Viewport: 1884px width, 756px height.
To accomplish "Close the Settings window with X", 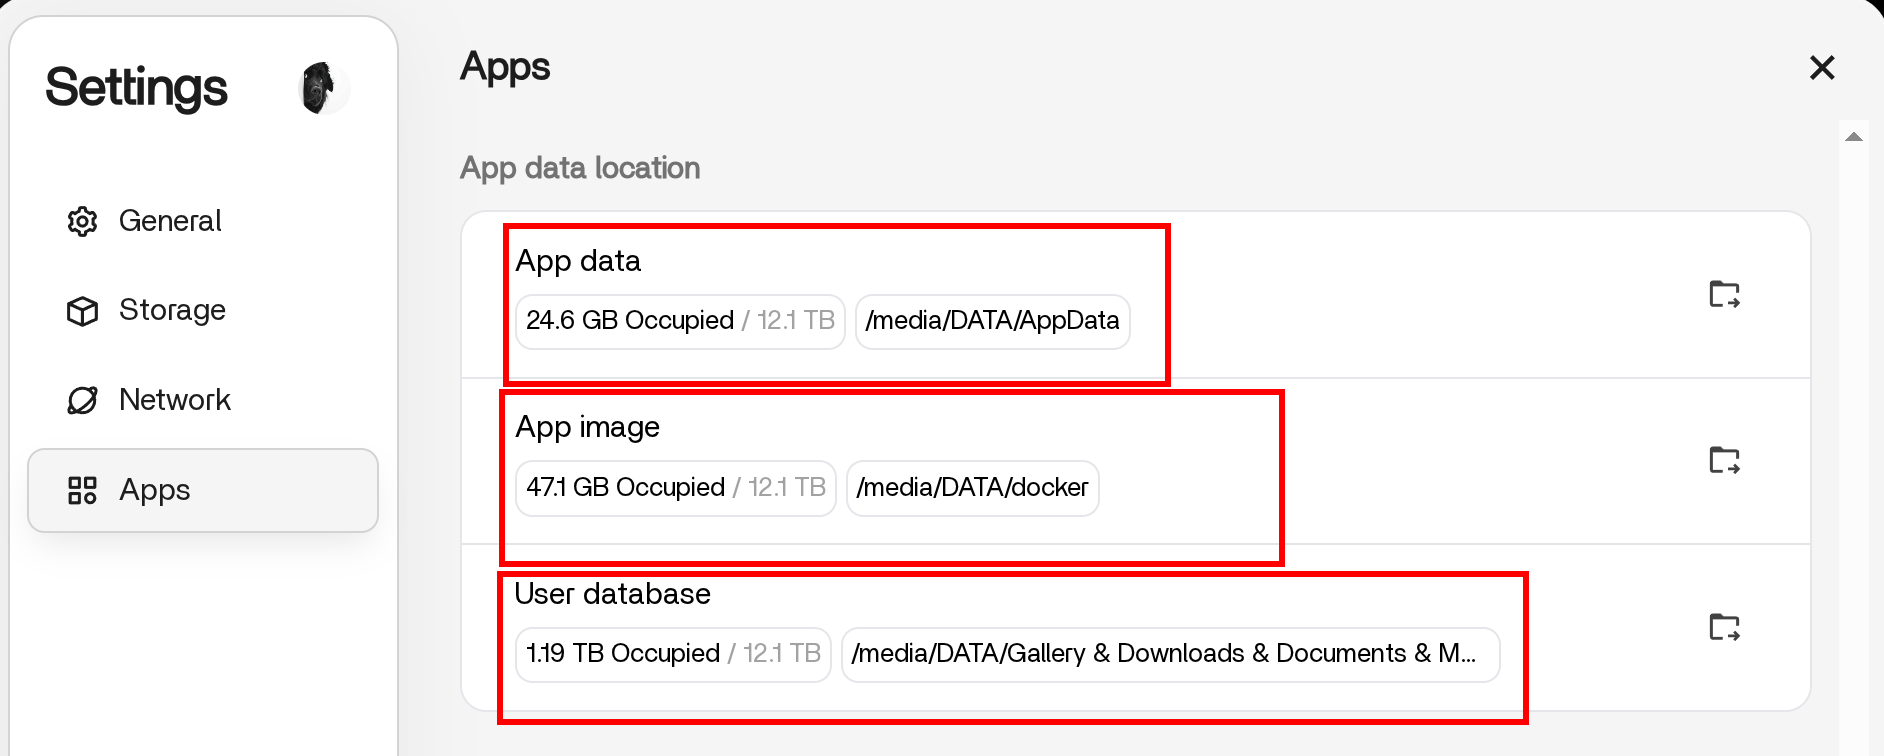I will tap(1822, 68).
